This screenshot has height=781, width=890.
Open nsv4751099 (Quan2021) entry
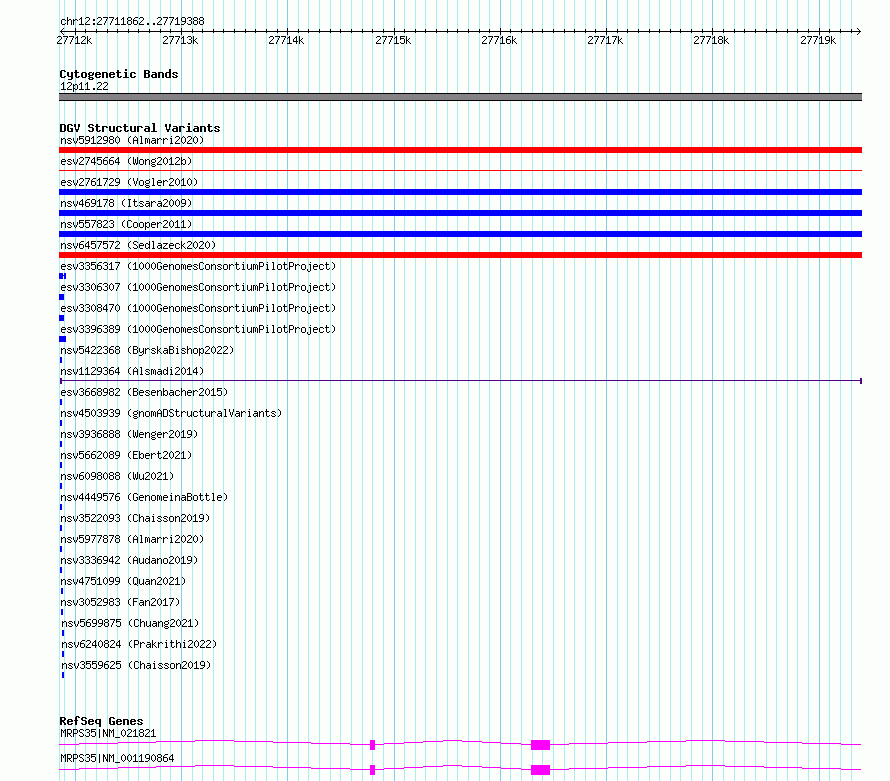tap(123, 581)
